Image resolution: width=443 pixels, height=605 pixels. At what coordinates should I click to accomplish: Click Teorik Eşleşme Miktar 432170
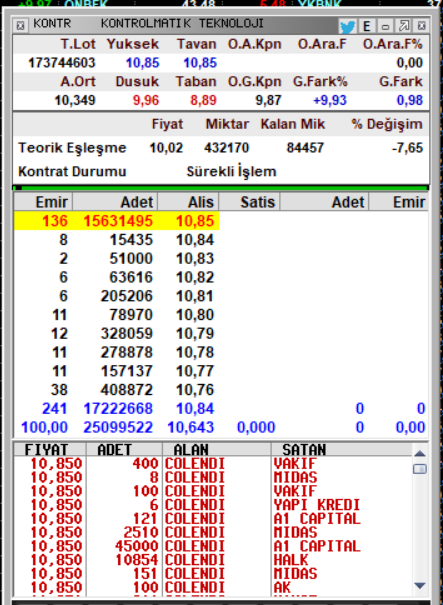[x=227, y=148]
